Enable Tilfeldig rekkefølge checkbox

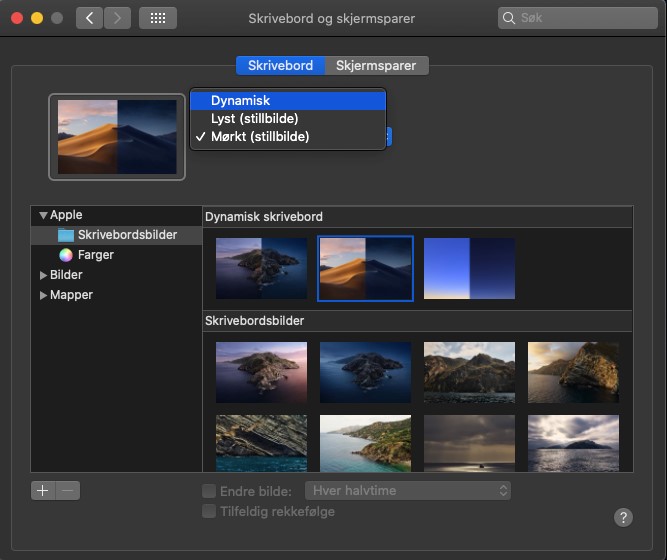tap(209, 511)
